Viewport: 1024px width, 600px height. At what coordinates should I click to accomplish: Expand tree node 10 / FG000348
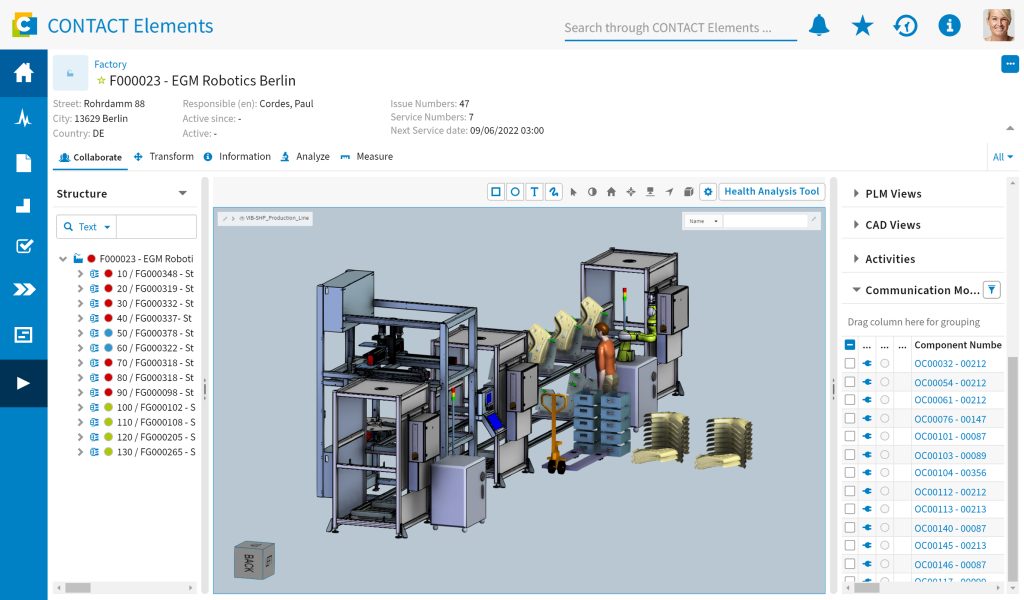(x=80, y=274)
